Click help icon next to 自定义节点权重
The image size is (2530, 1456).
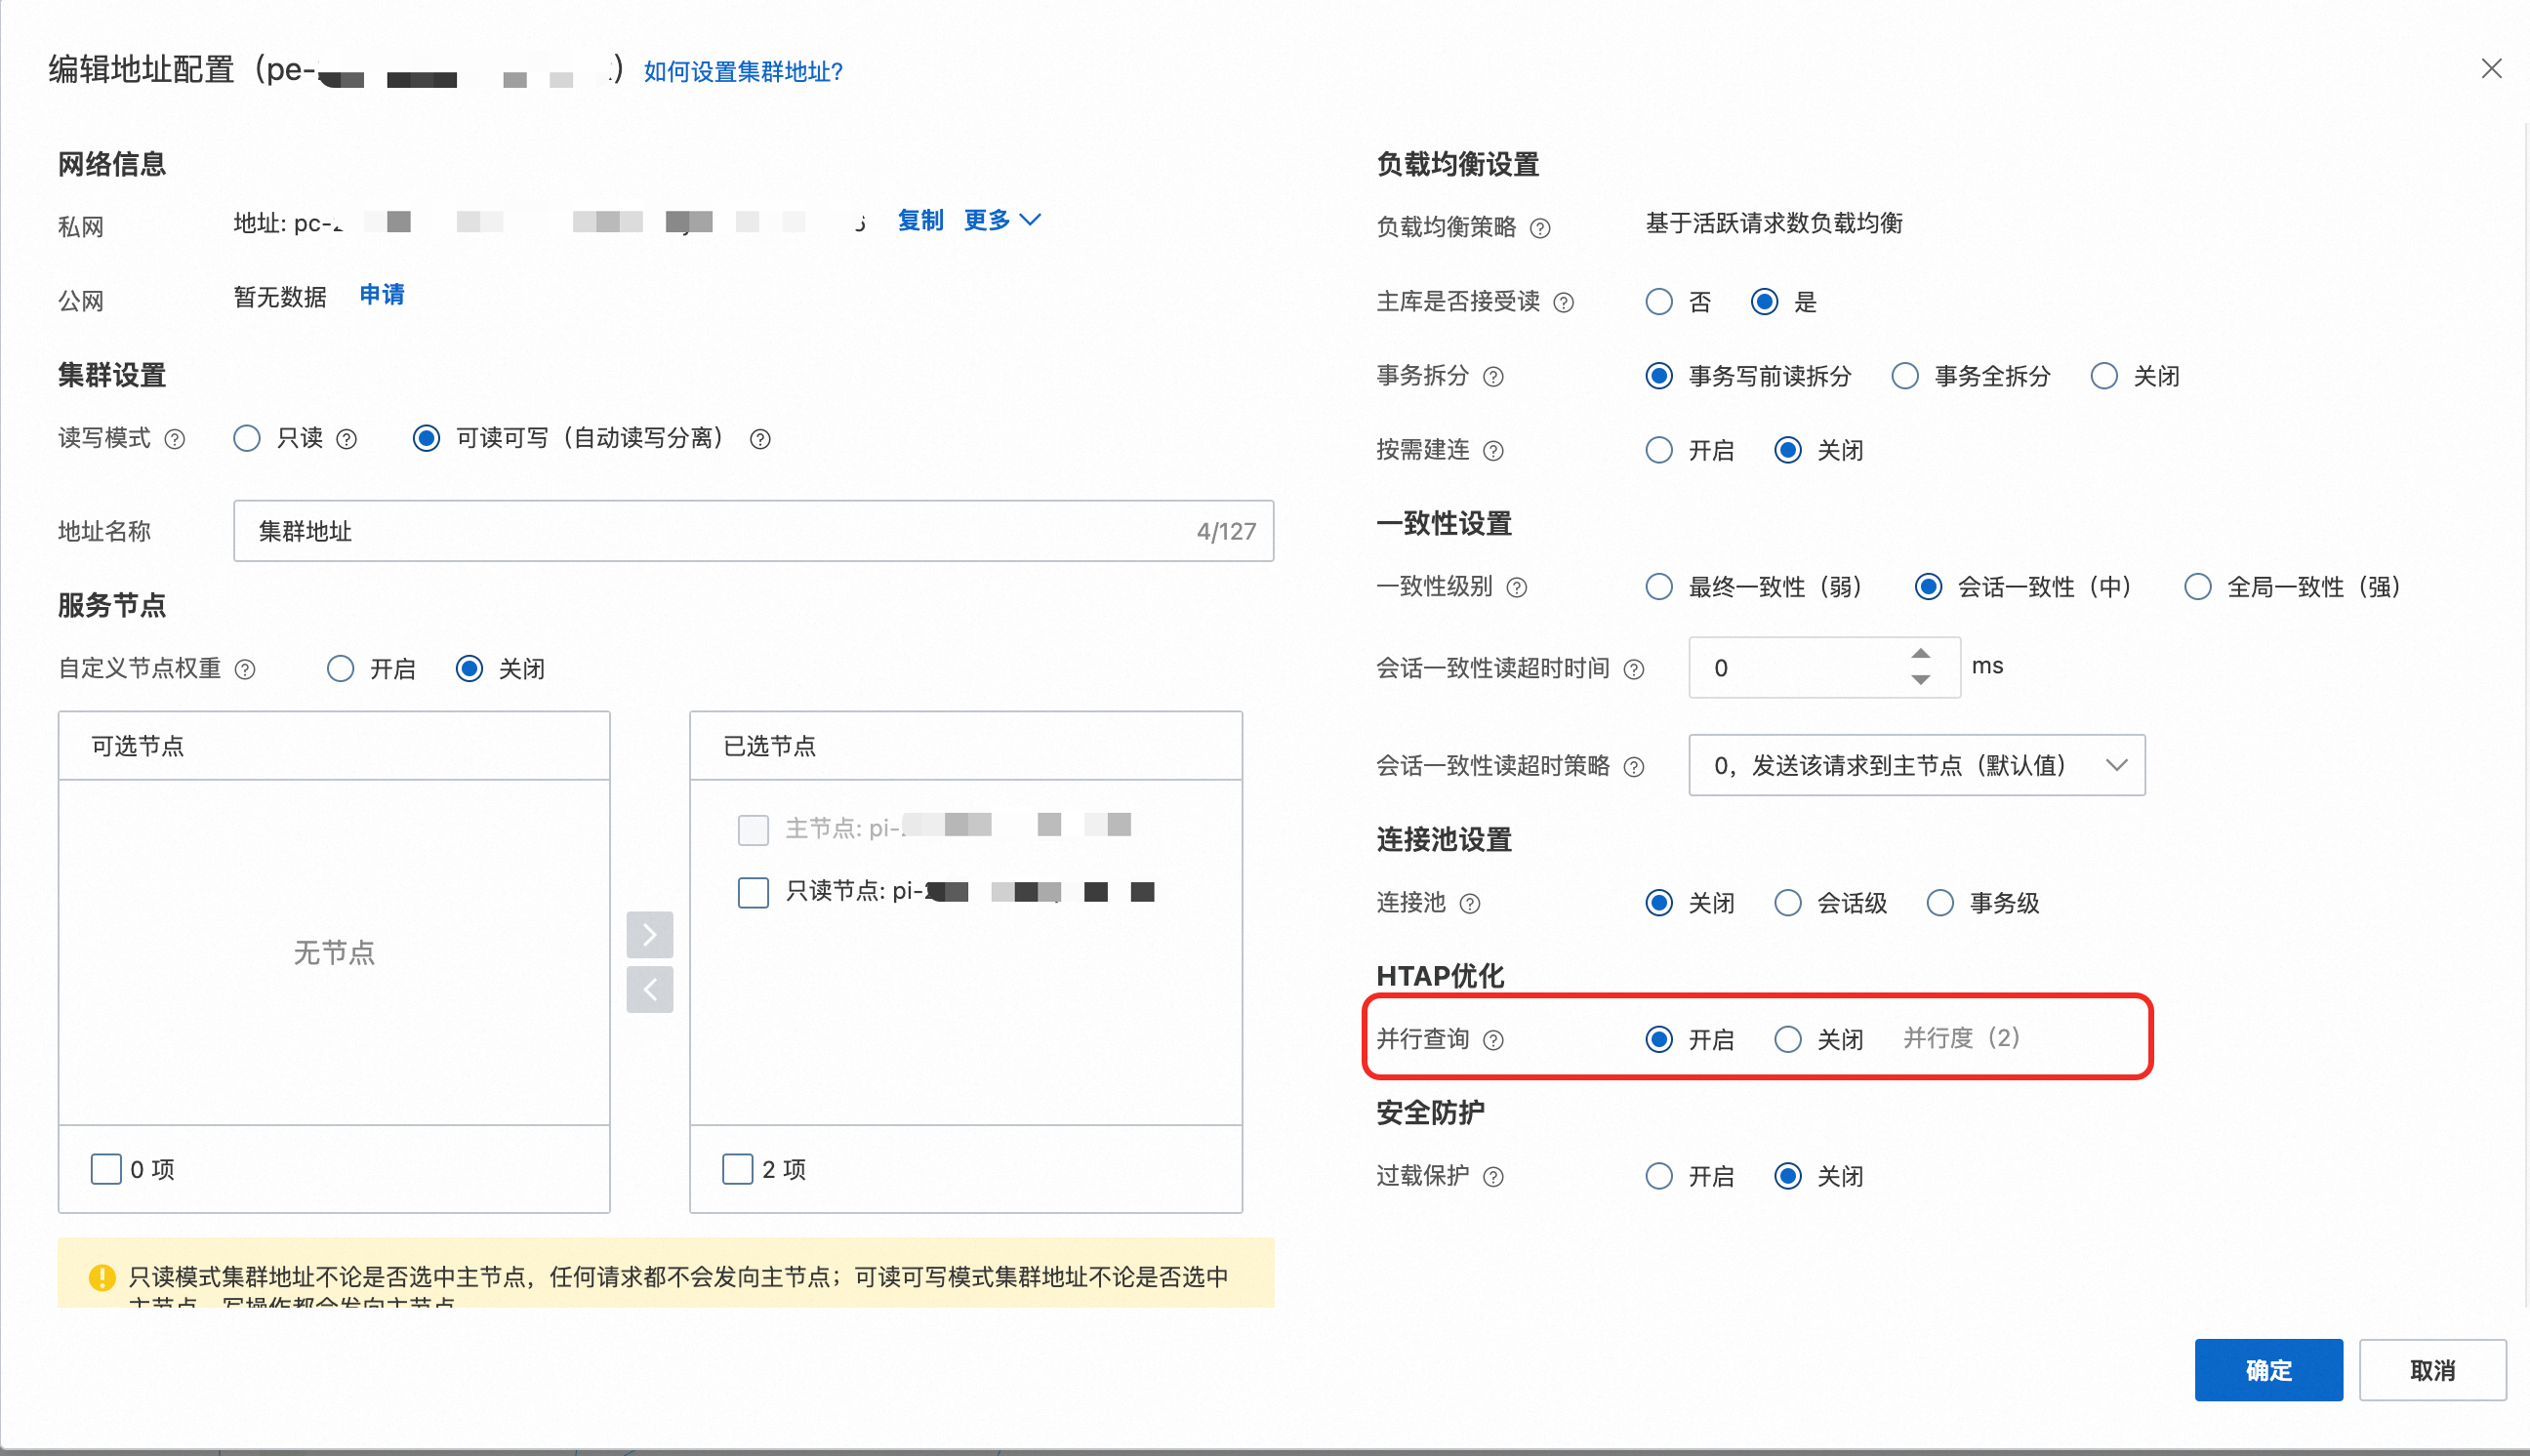tap(245, 669)
